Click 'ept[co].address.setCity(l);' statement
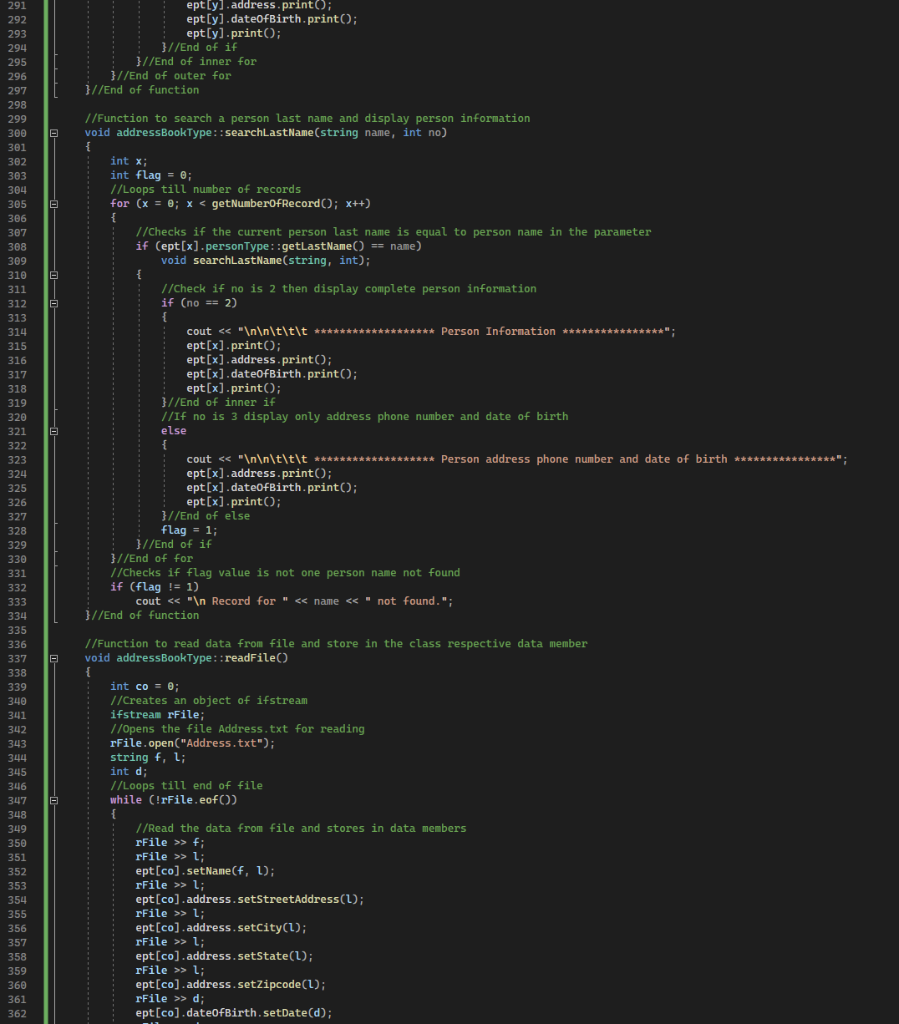899x1024 pixels. 221,928
